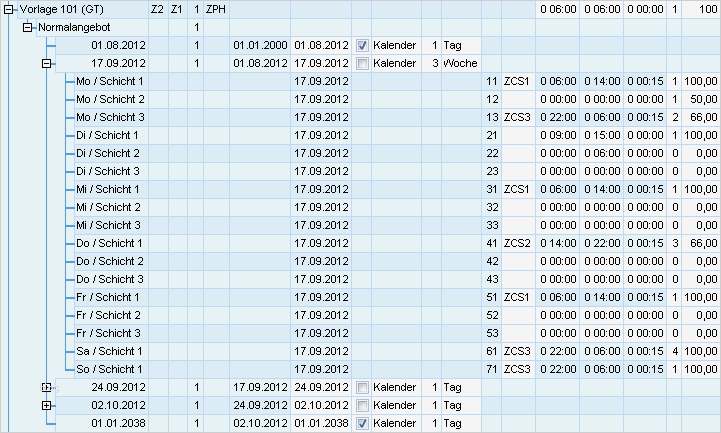721x433 pixels.
Task: Click Kalender in the 01.08.2012 row
Action: 395,46
